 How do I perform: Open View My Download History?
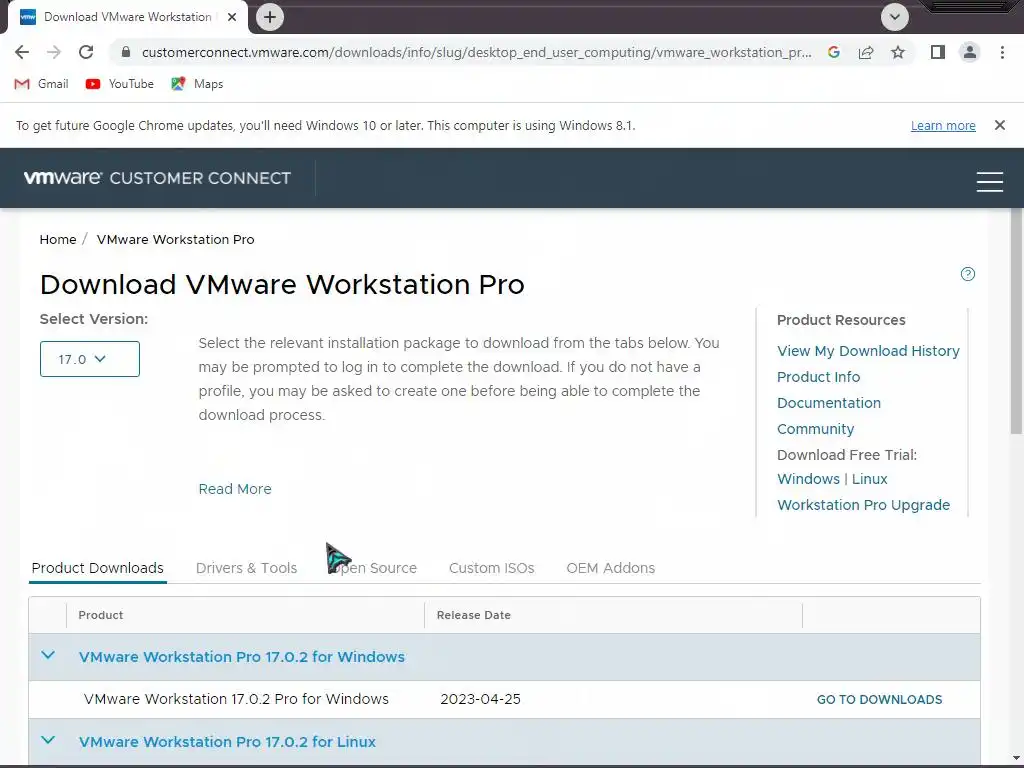[868, 351]
